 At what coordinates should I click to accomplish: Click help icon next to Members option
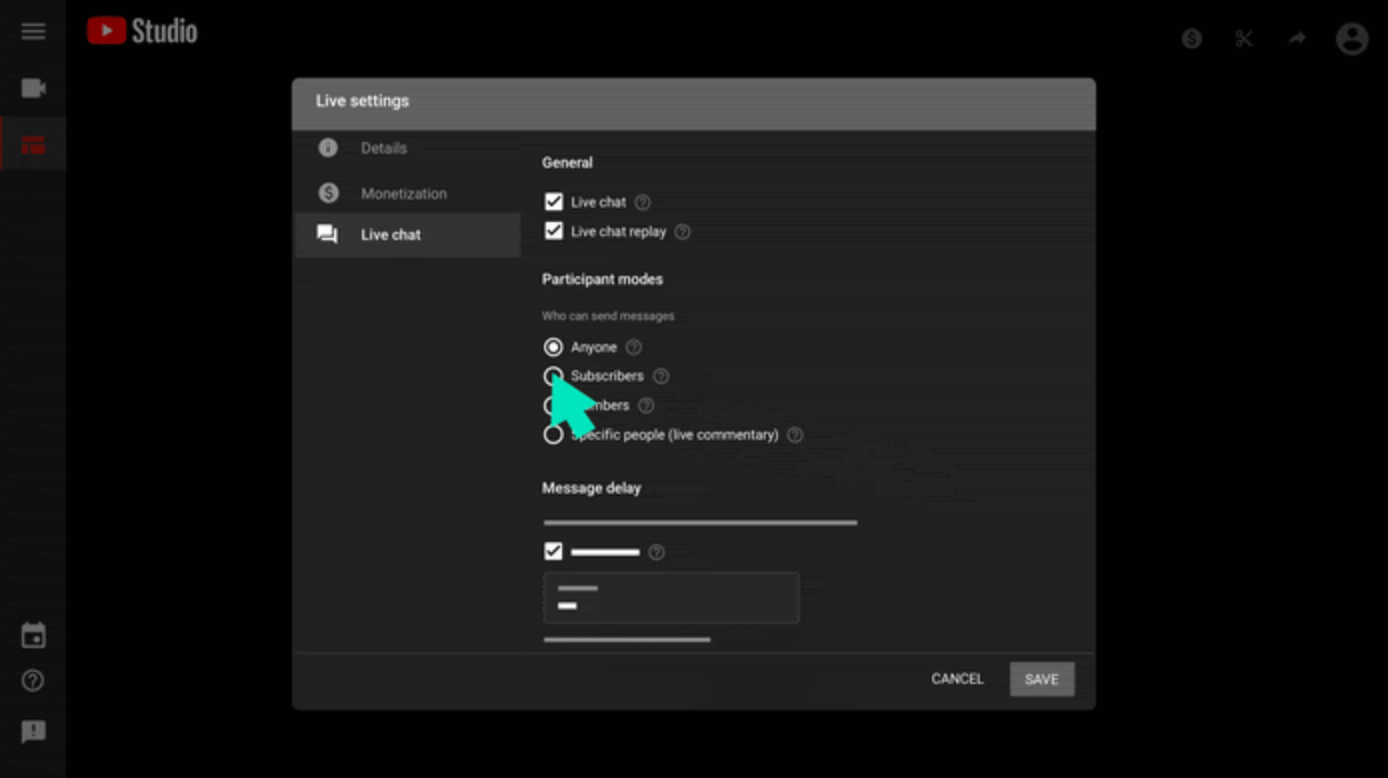click(646, 405)
